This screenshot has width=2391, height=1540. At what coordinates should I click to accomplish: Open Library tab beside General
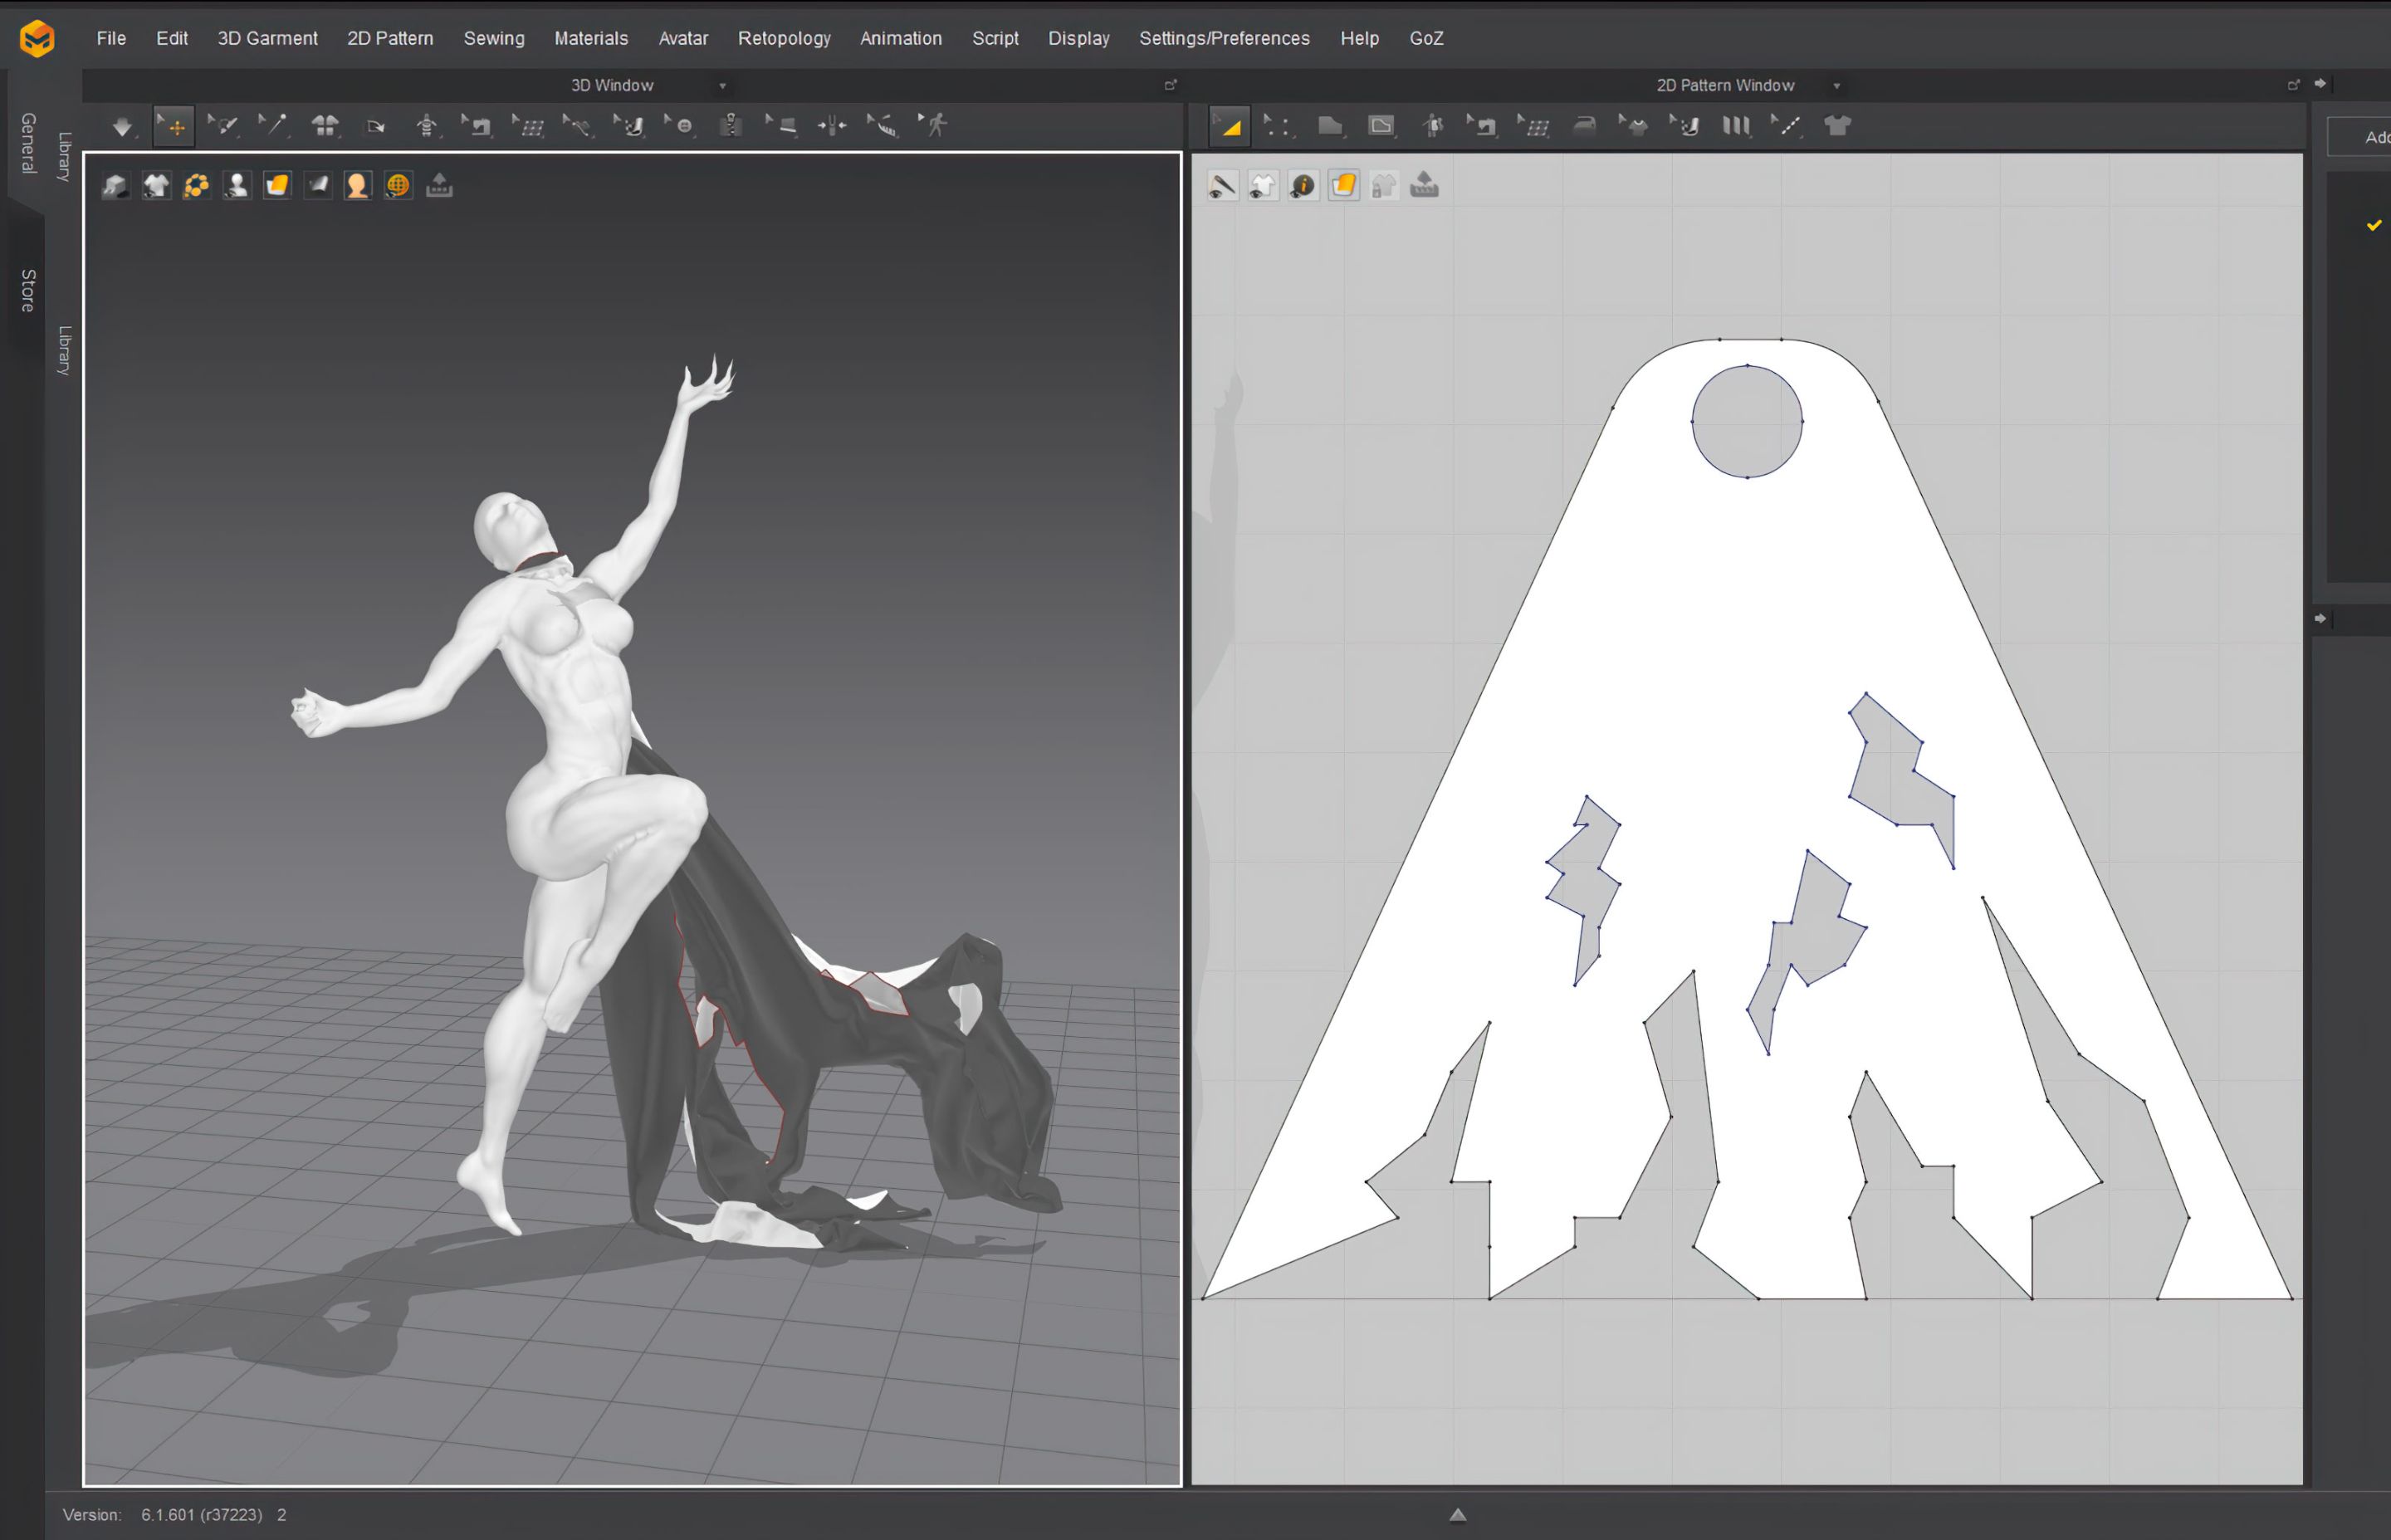(x=64, y=156)
